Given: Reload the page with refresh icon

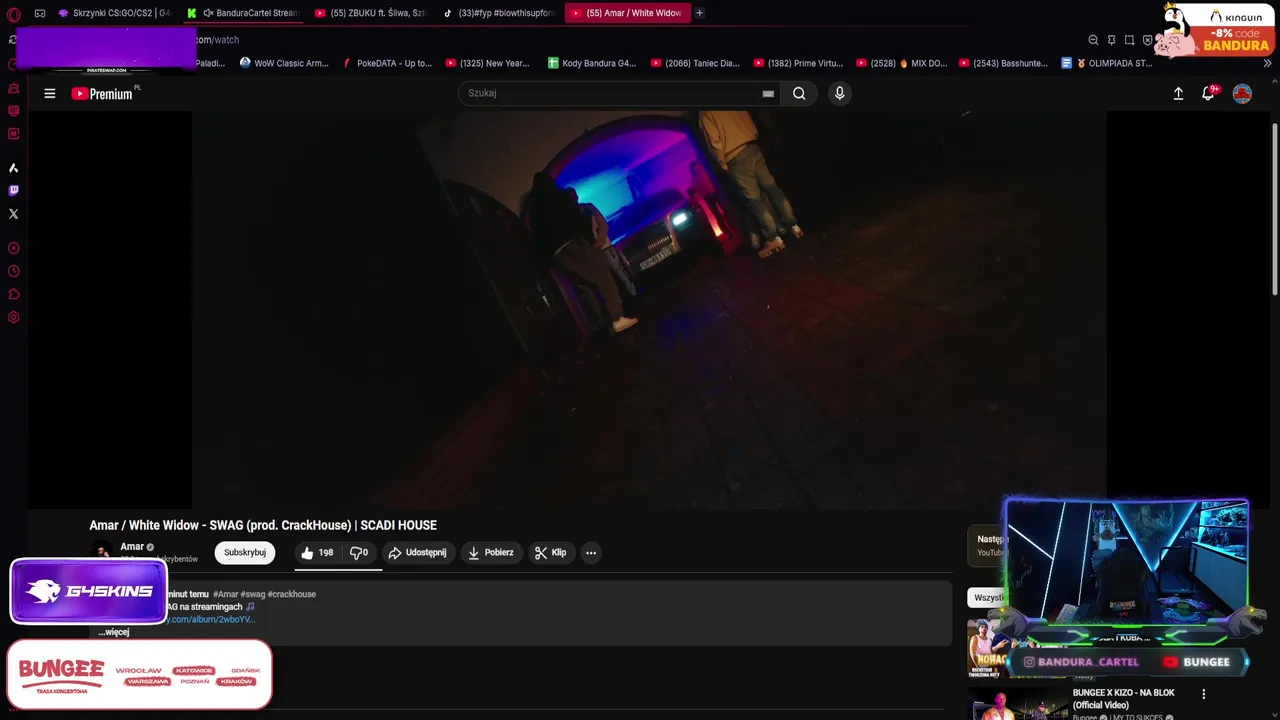Looking at the screenshot, I should coord(12,40).
